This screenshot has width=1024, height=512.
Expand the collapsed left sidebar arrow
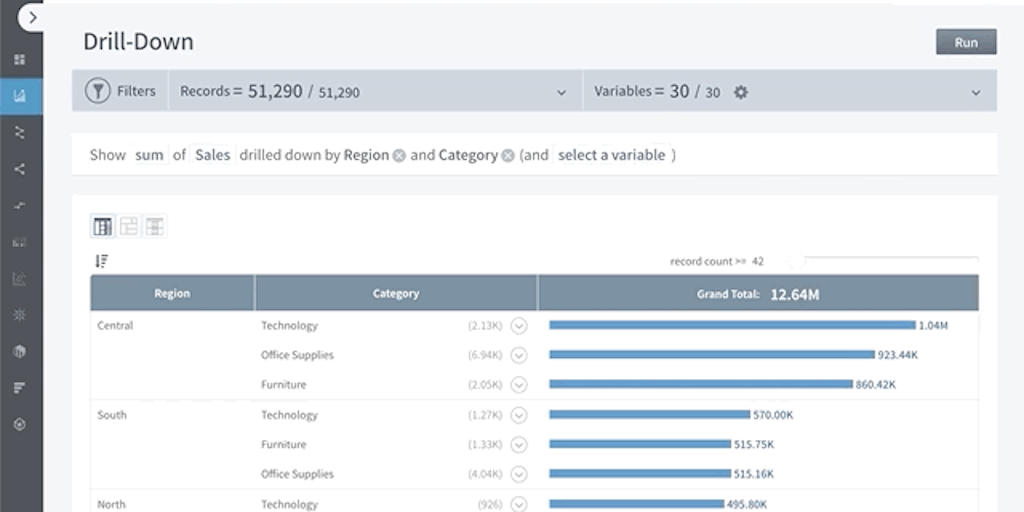(32, 17)
